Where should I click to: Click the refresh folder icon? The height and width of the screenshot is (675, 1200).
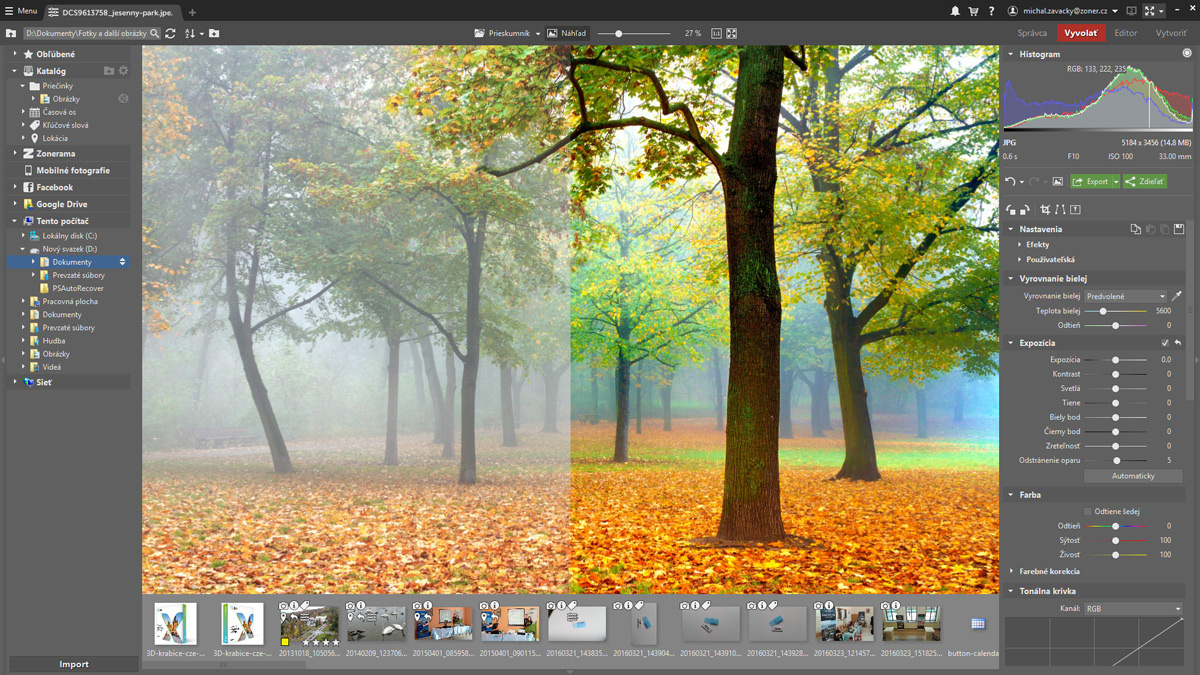click(171, 33)
